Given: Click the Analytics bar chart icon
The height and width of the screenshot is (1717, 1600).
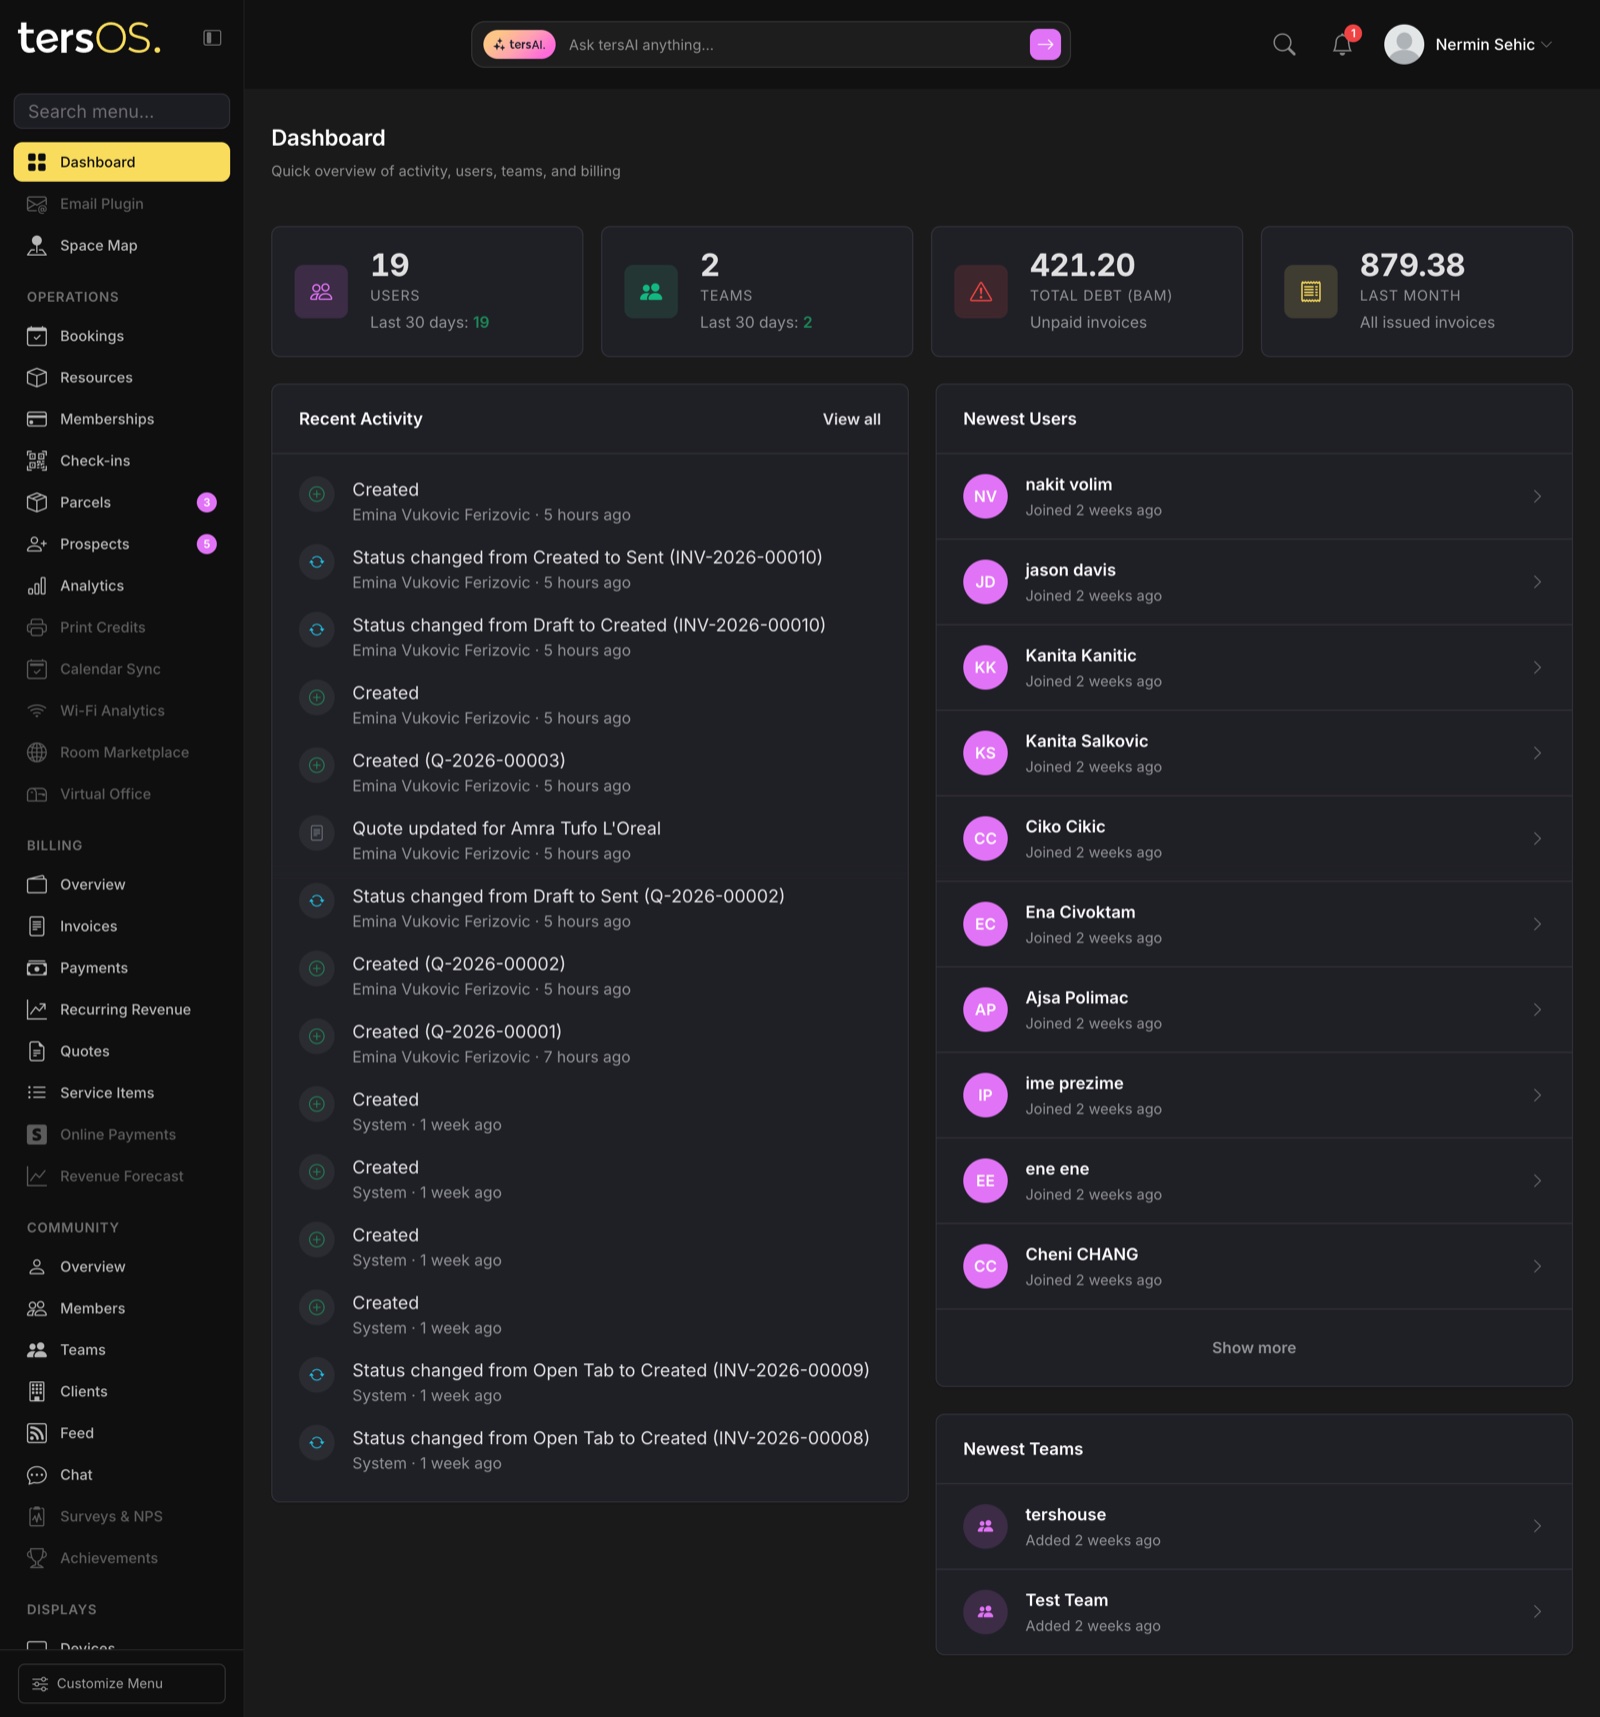Looking at the screenshot, I should pos(37,585).
